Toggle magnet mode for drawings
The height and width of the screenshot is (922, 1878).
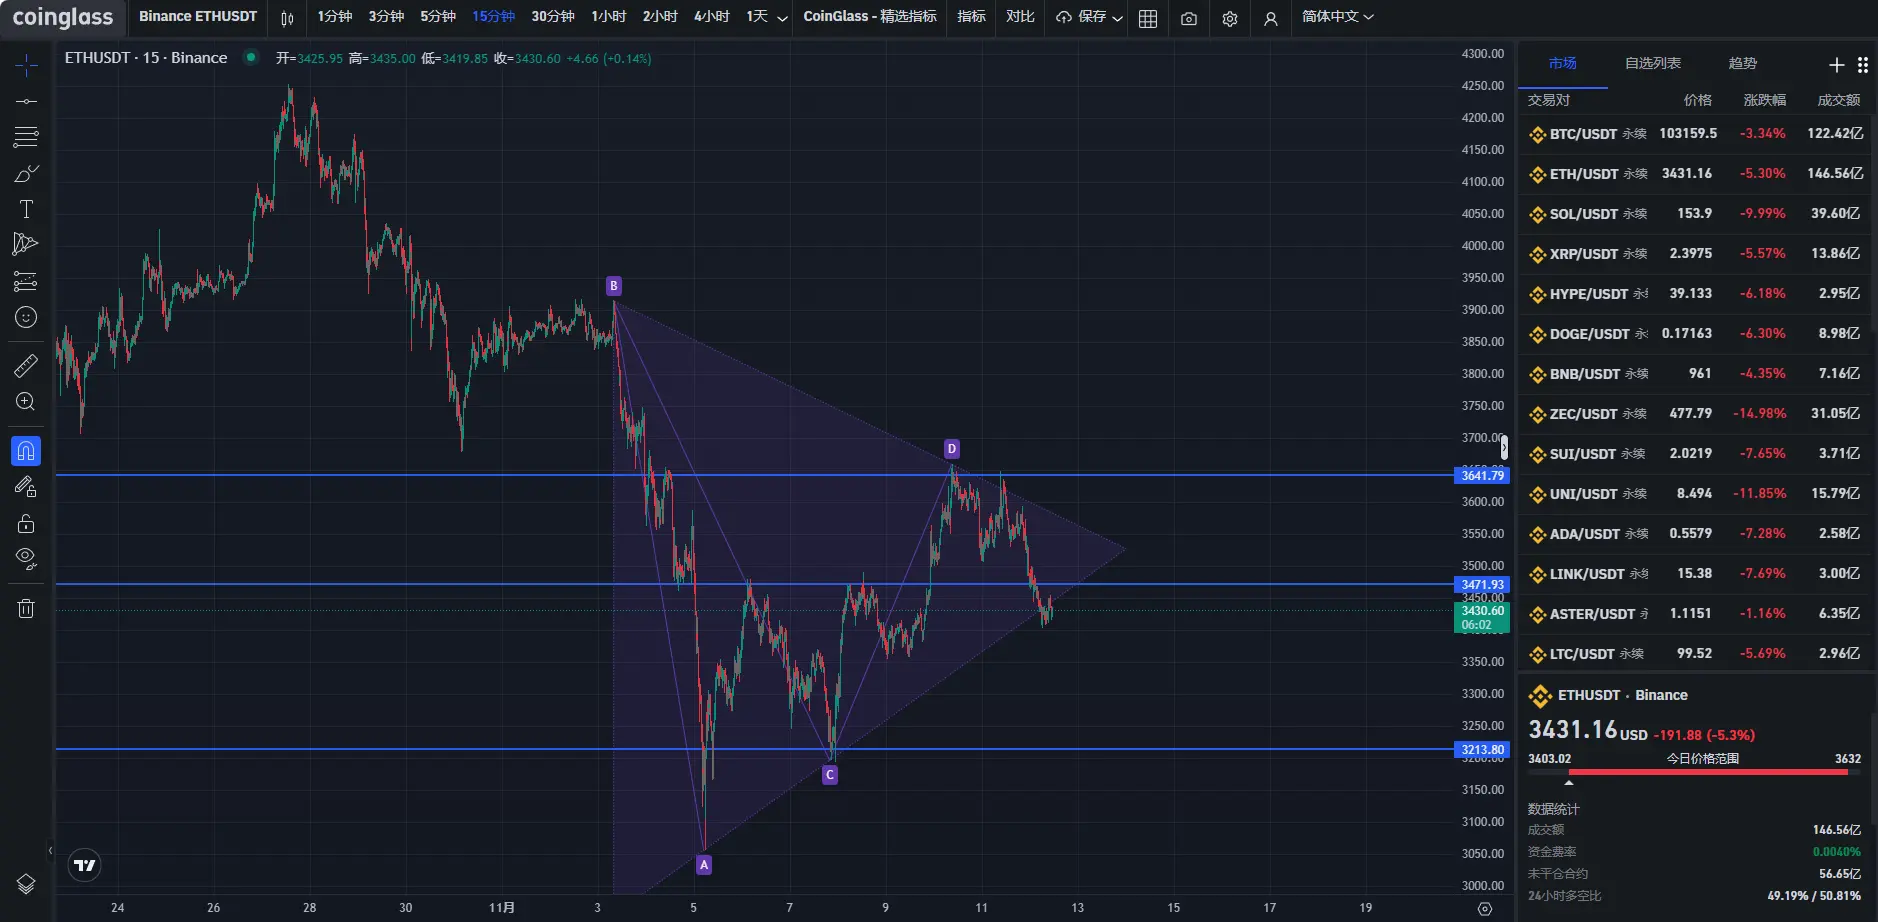coord(26,451)
